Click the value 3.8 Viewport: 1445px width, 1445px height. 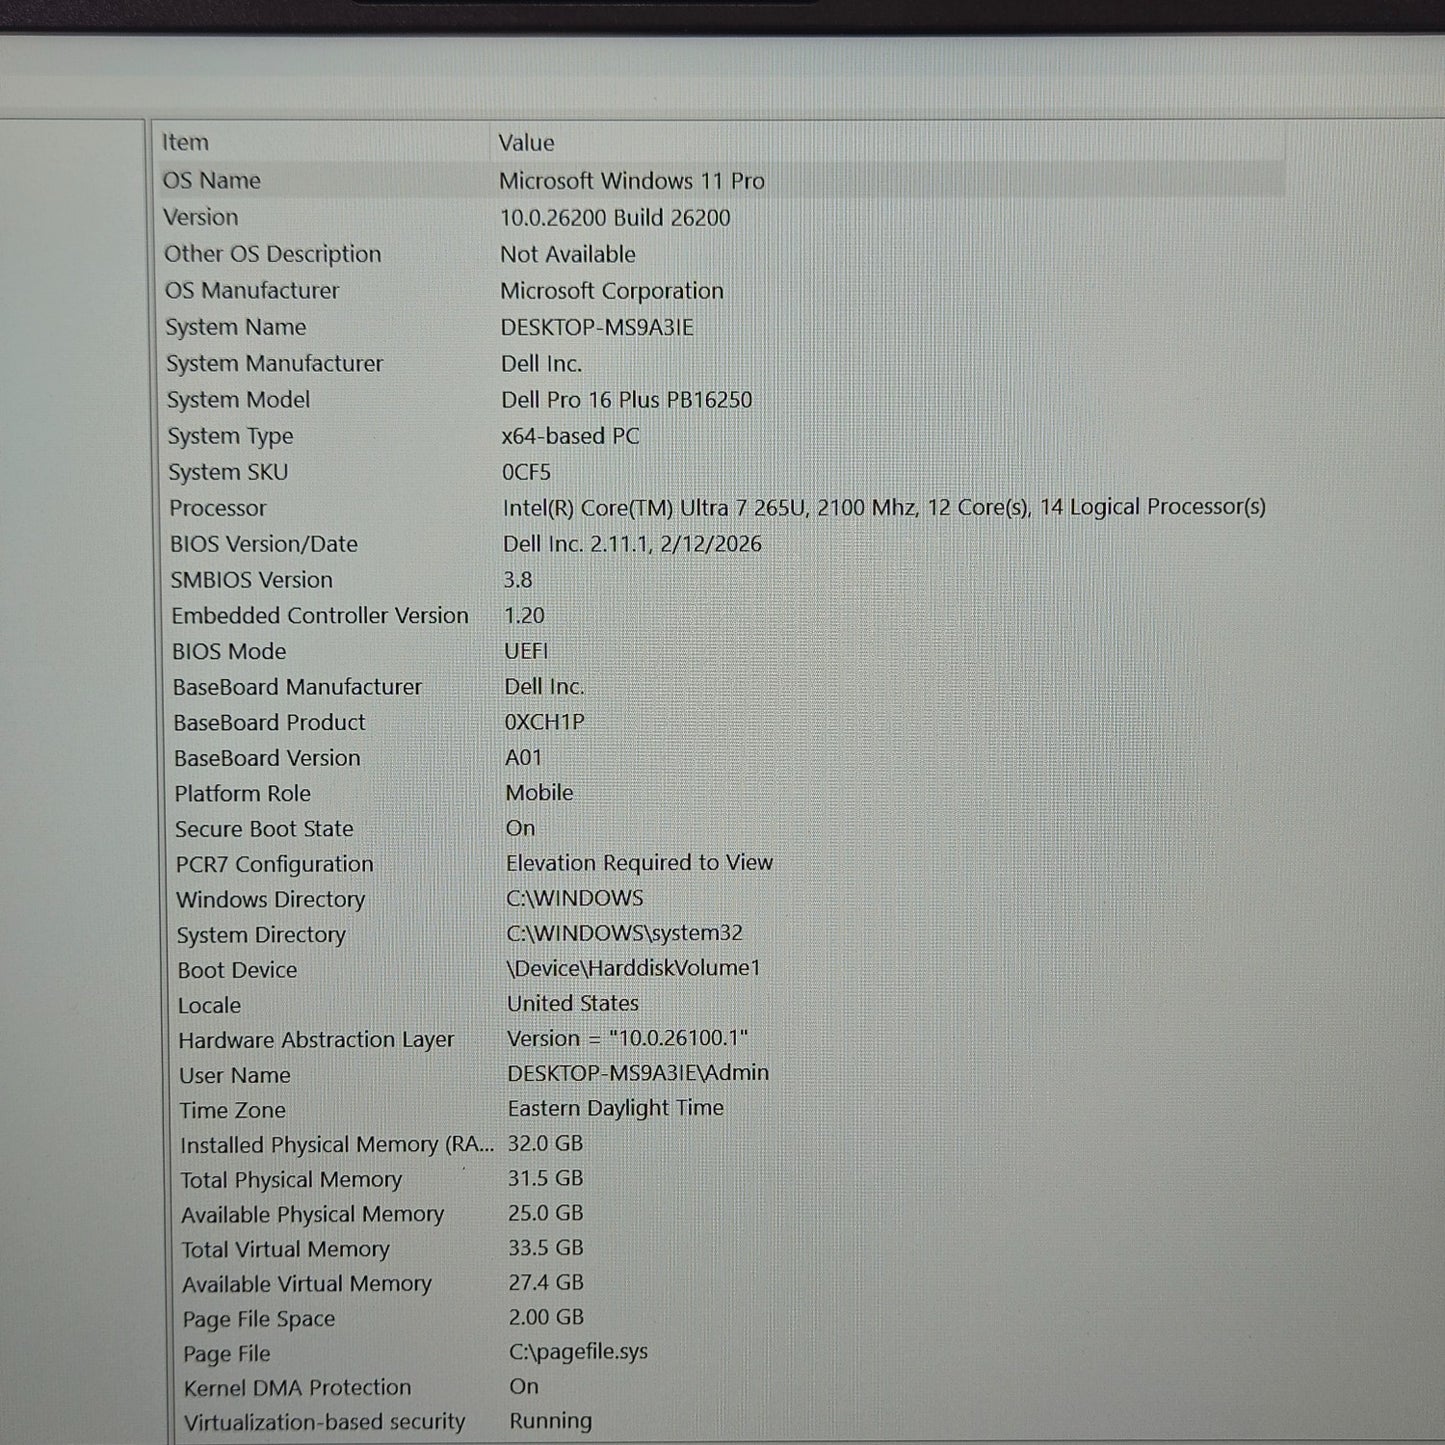[x=518, y=580]
